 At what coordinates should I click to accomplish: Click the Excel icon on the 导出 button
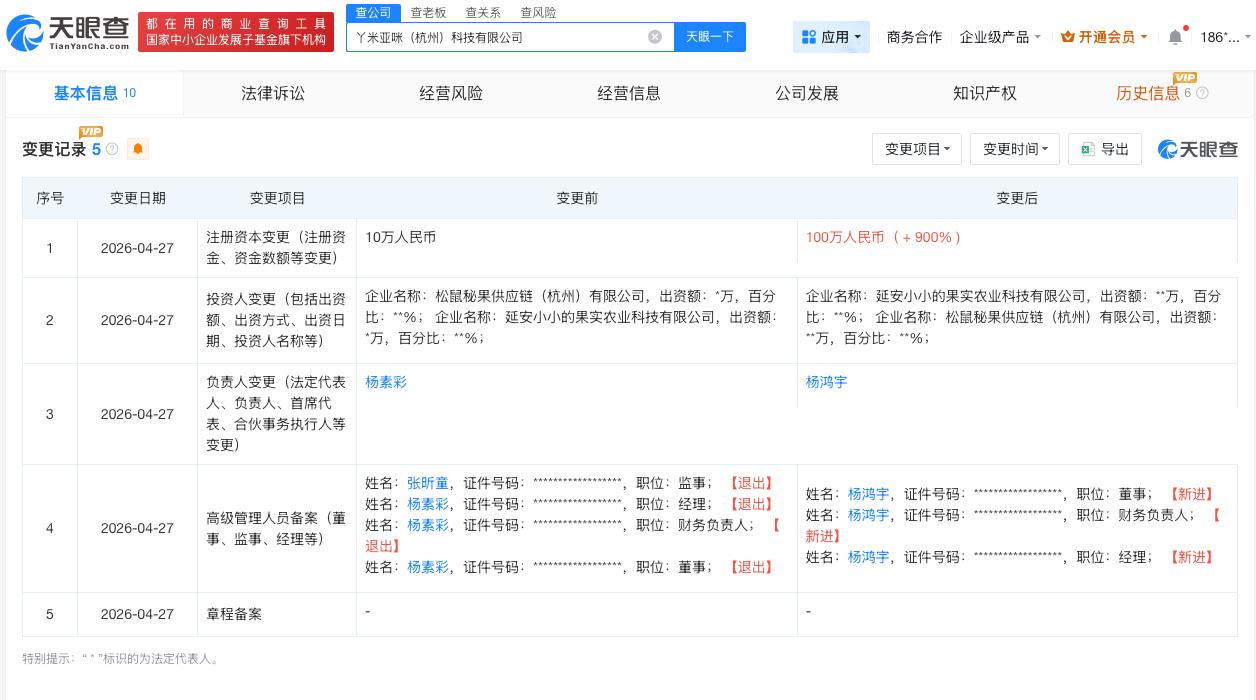point(1087,149)
